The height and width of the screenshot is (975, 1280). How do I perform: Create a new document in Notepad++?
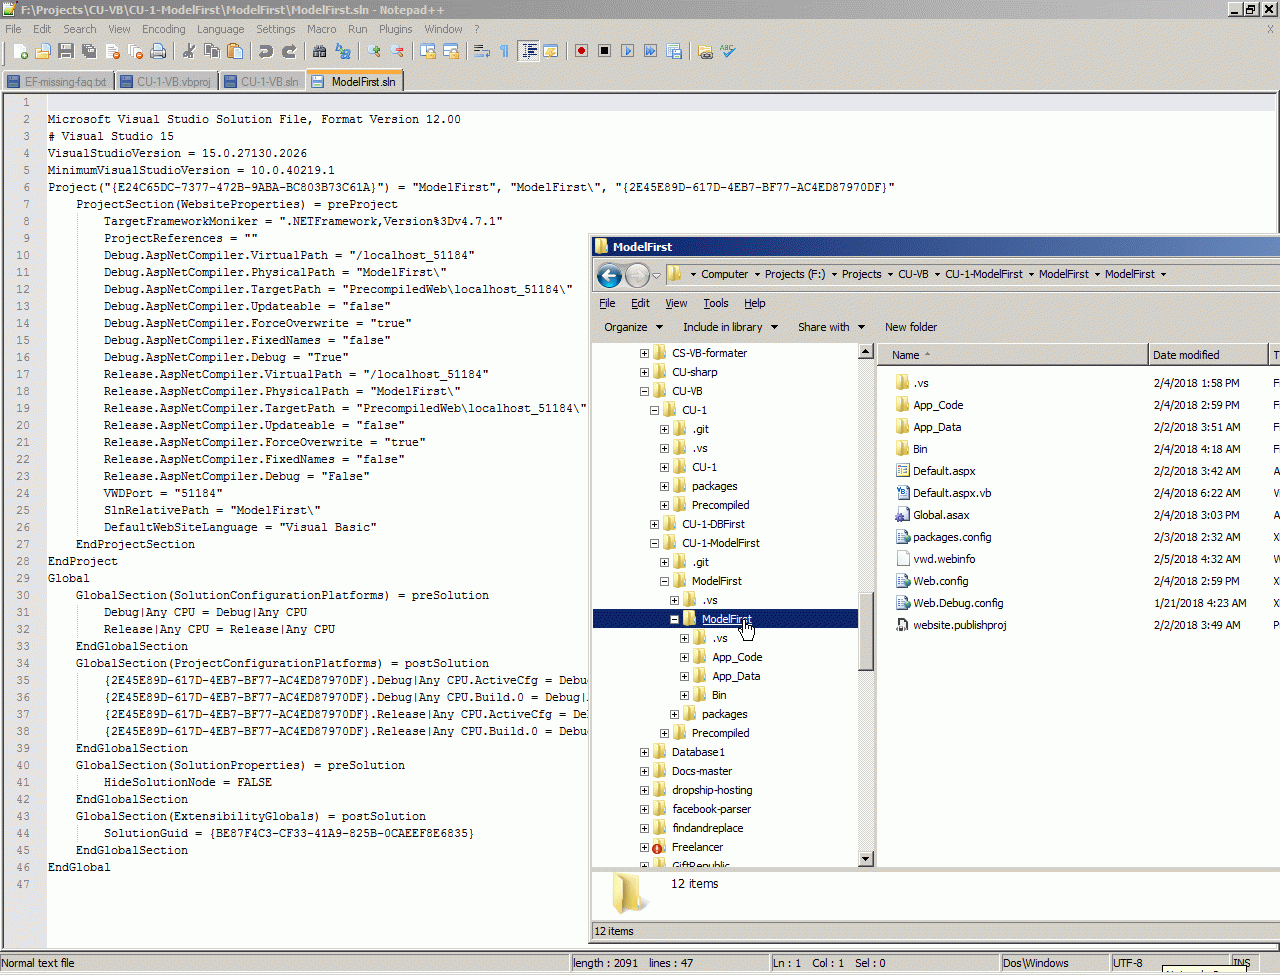point(20,51)
